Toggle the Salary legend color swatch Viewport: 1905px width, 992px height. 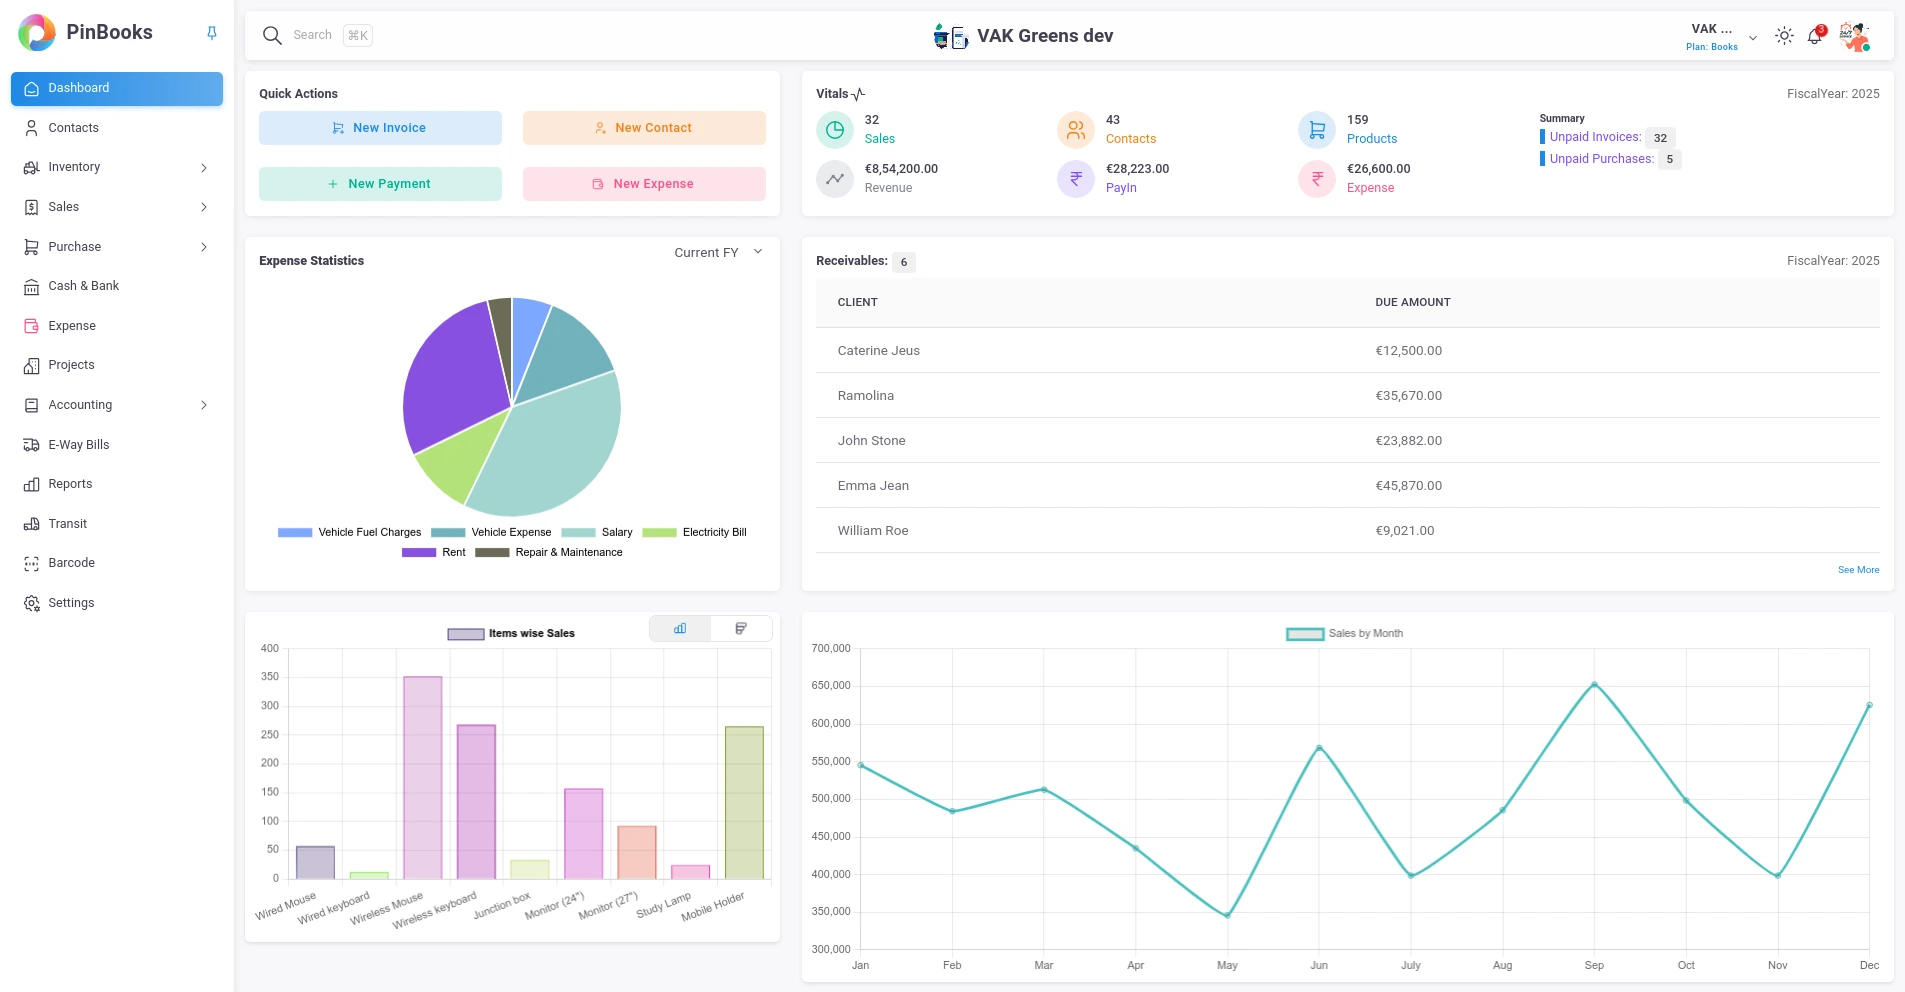pyautogui.click(x=578, y=533)
